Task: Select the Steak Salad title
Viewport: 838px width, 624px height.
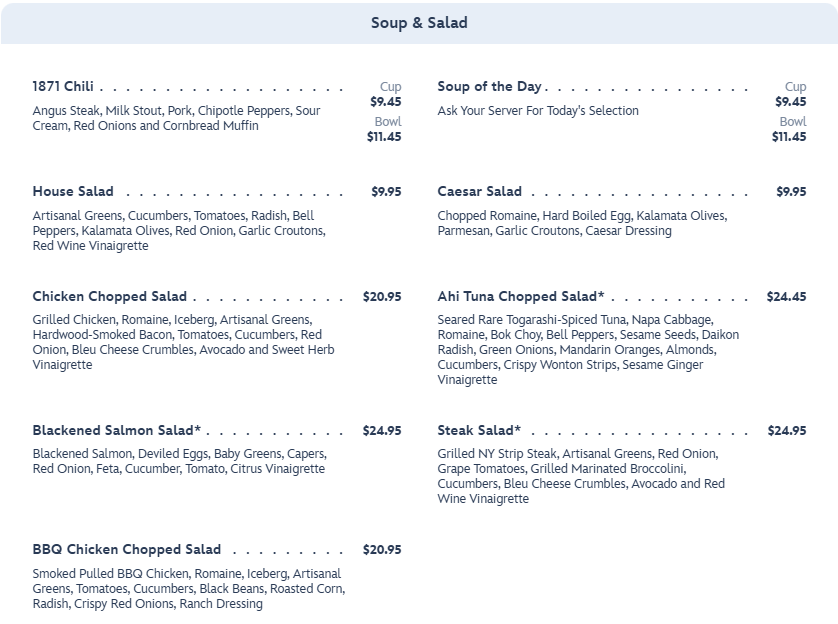Action: tap(479, 431)
